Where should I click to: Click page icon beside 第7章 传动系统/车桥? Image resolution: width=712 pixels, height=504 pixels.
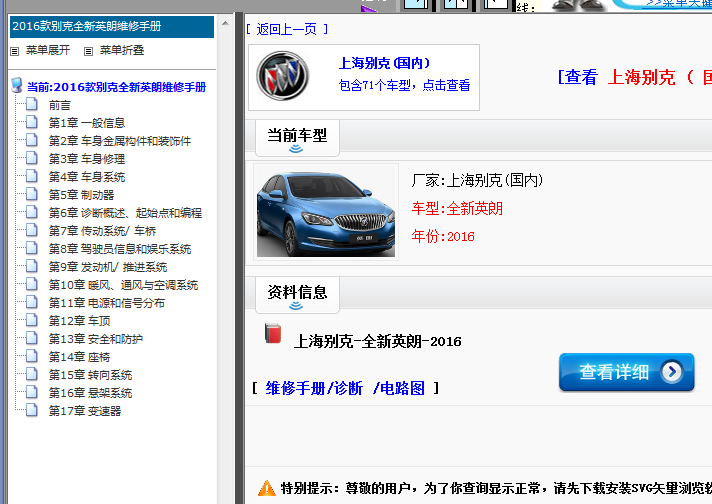tap(32, 231)
